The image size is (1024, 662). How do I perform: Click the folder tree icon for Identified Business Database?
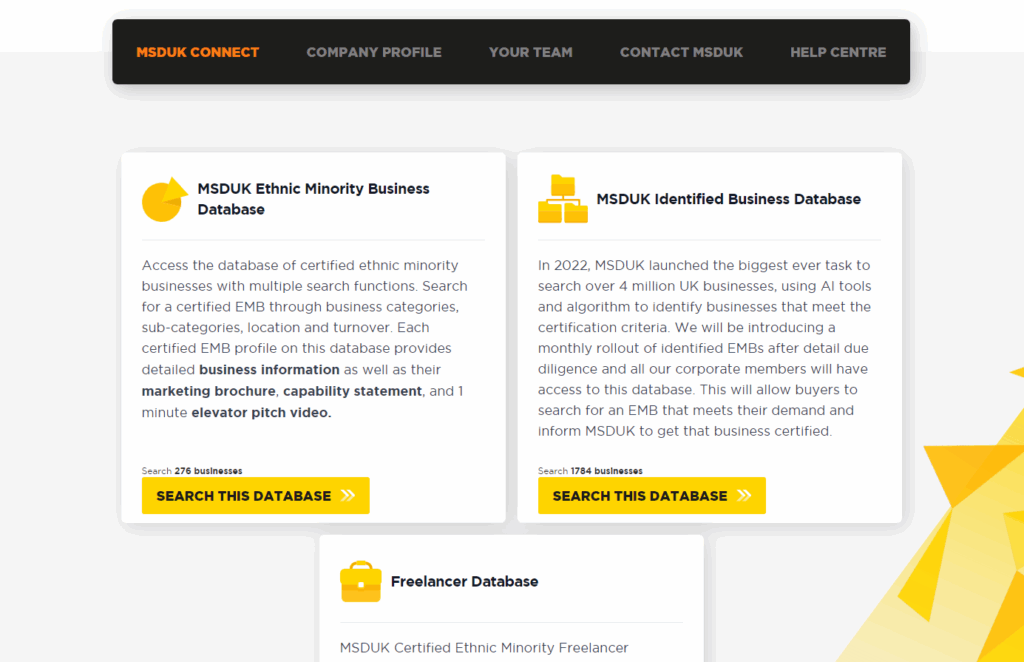tap(562, 199)
